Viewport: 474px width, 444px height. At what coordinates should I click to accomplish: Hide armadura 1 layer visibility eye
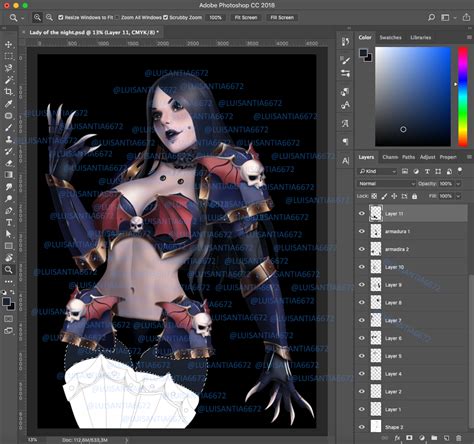(362, 231)
